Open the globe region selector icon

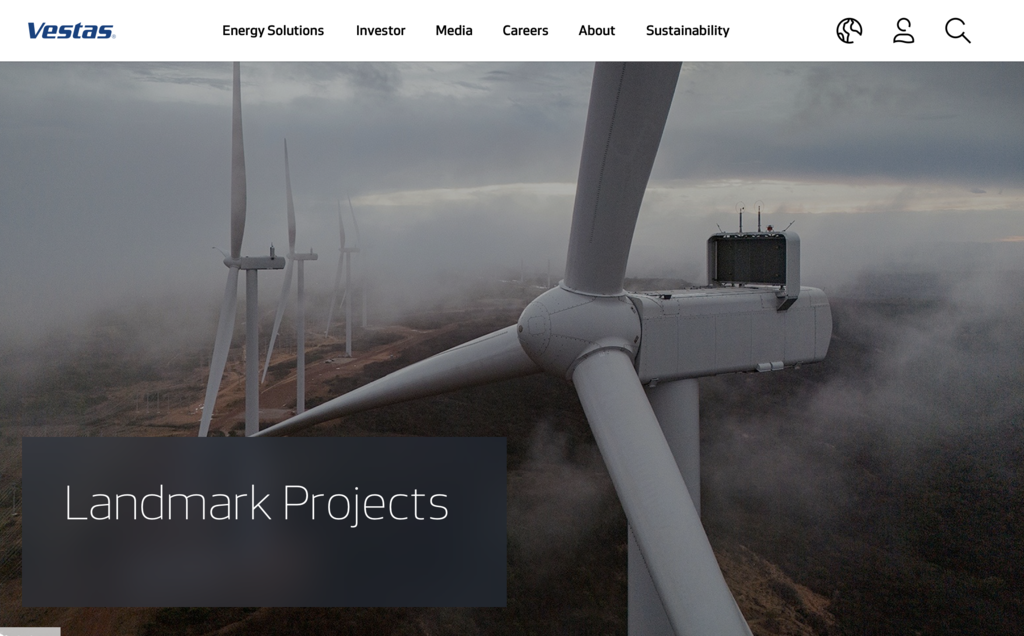tap(849, 31)
